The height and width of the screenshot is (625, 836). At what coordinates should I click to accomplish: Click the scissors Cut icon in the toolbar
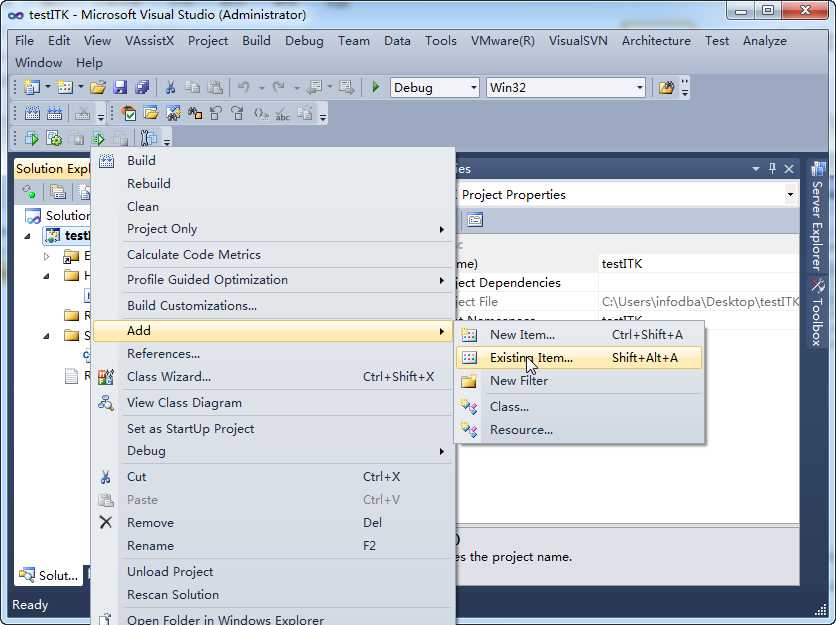170,87
